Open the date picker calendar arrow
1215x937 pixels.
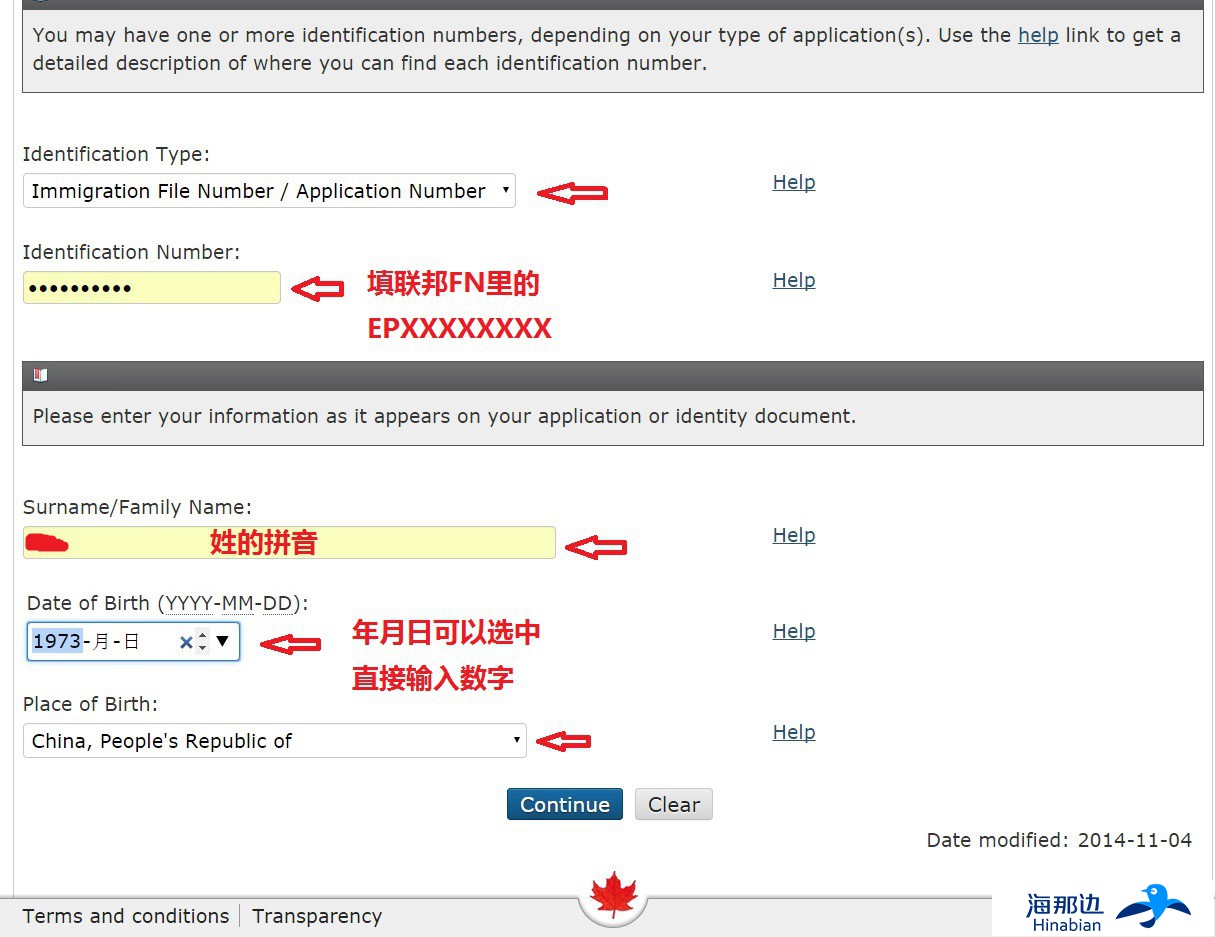pos(223,641)
